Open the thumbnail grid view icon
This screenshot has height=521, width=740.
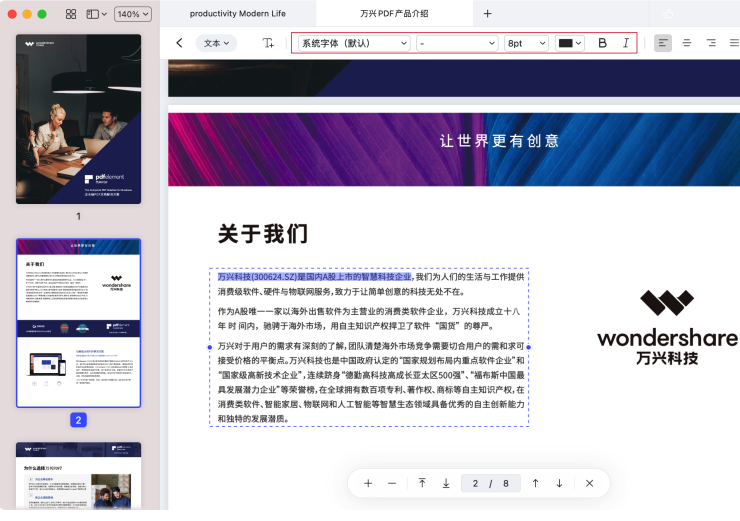[71, 14]
